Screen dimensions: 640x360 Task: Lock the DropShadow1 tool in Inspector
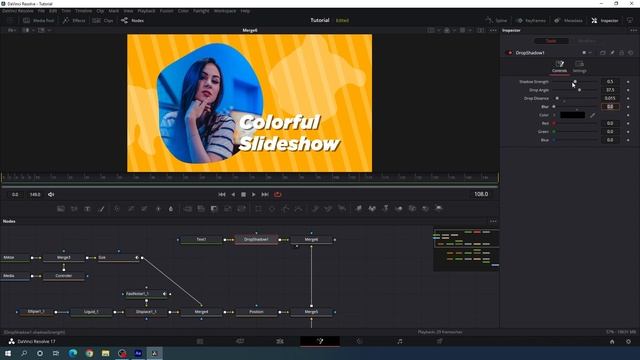(x=621, y=53)
